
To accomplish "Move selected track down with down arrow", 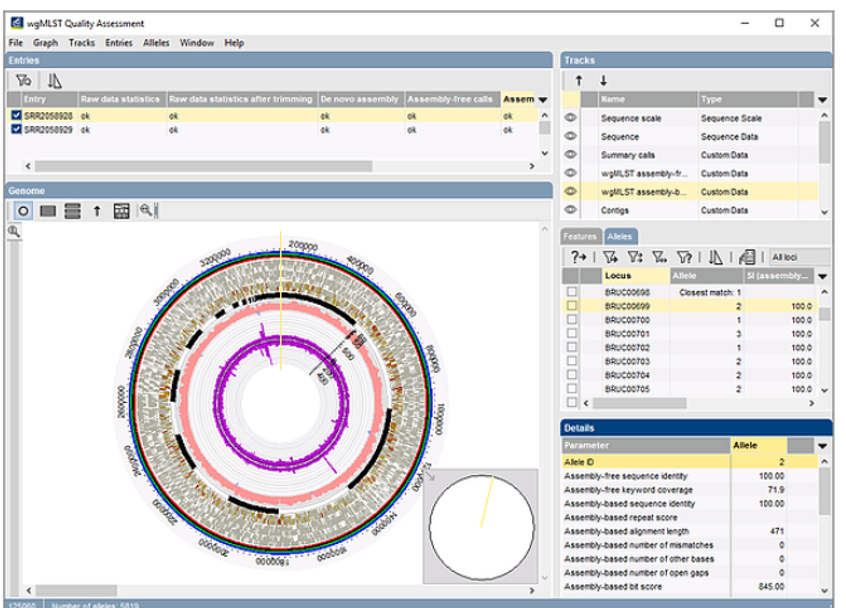I will (x=603, y=81).
